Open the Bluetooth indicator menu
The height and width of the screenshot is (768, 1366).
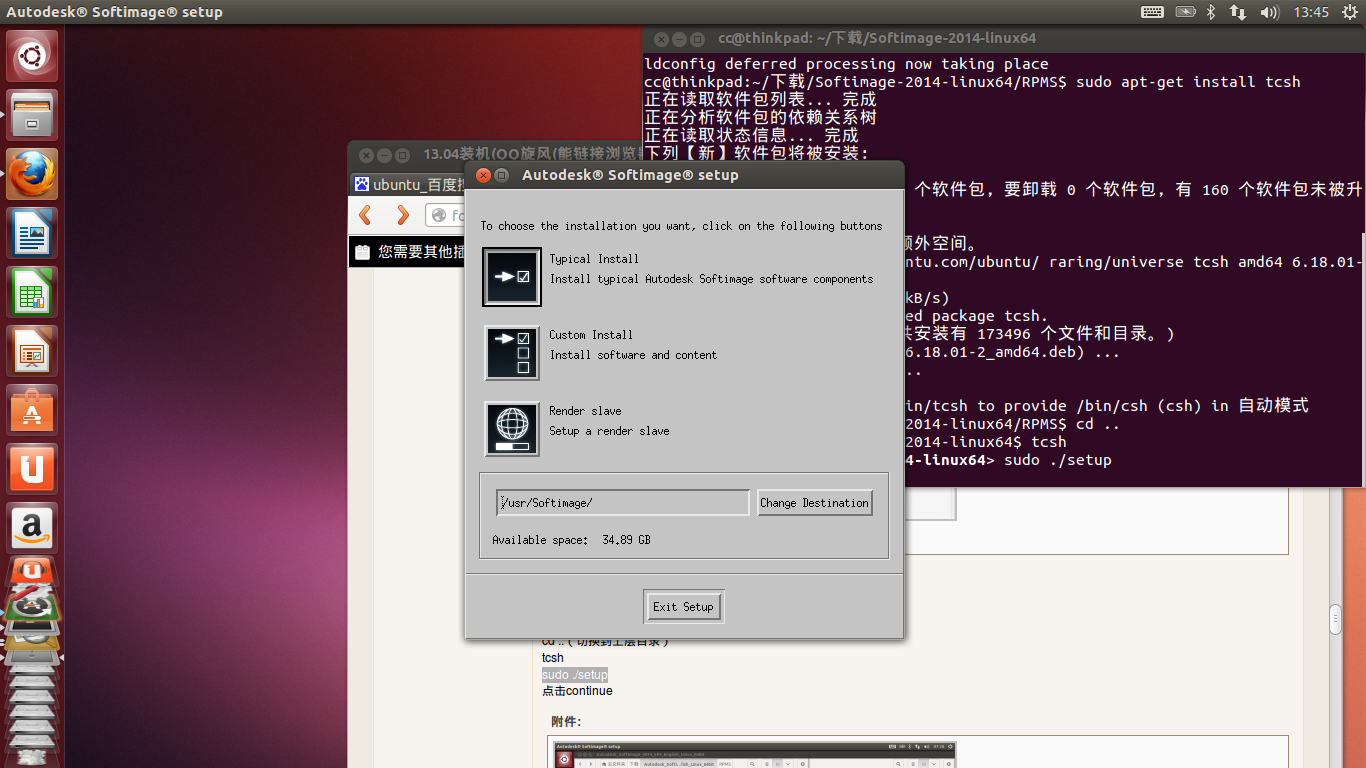coord(1210,12)
